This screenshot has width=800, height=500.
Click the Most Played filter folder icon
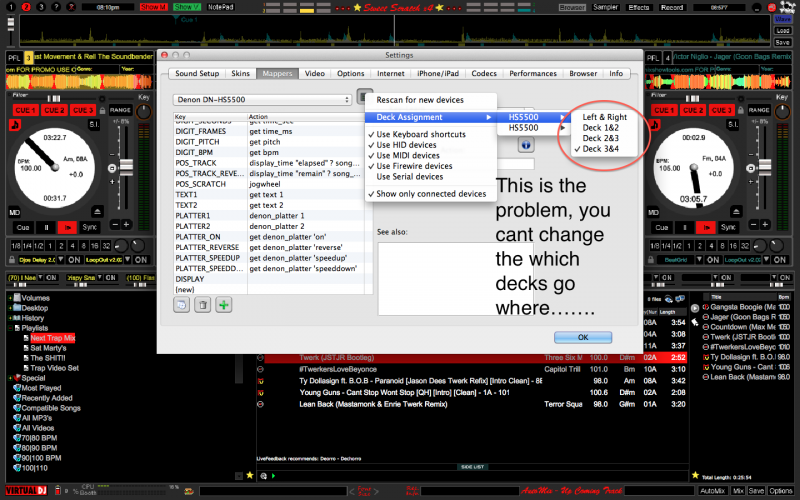(17, 388)
